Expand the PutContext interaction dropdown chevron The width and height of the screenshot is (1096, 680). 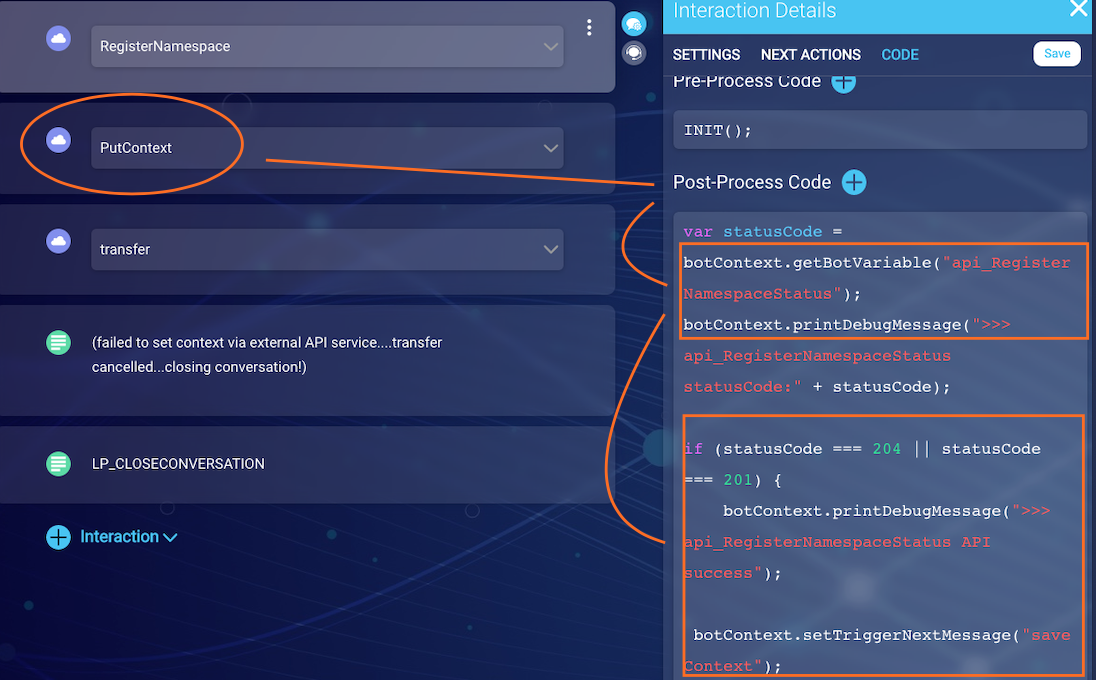click(550, 146)
